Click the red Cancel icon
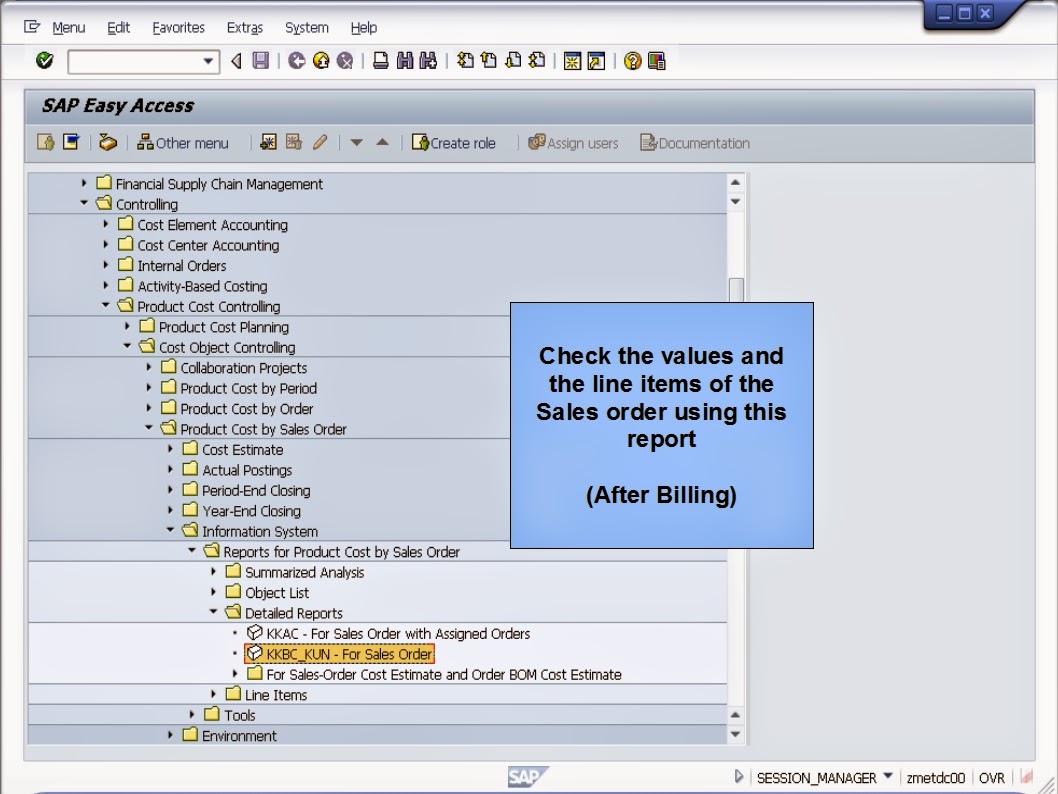Viewport: 1058px width, 794px height. 345,61
